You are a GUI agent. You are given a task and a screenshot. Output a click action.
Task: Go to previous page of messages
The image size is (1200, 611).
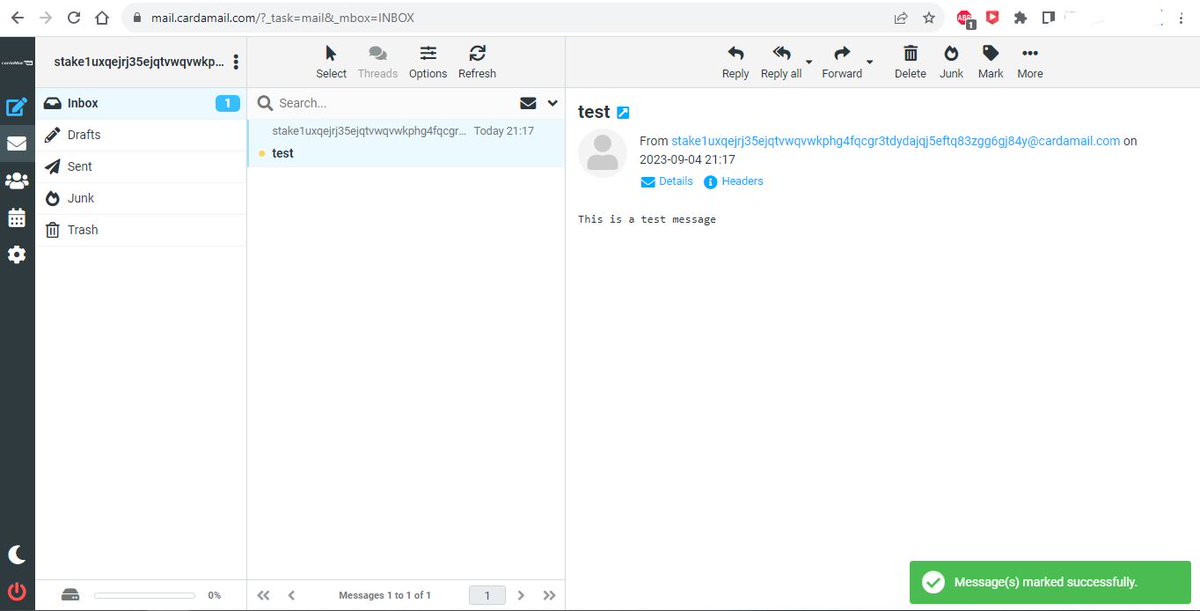291,595
